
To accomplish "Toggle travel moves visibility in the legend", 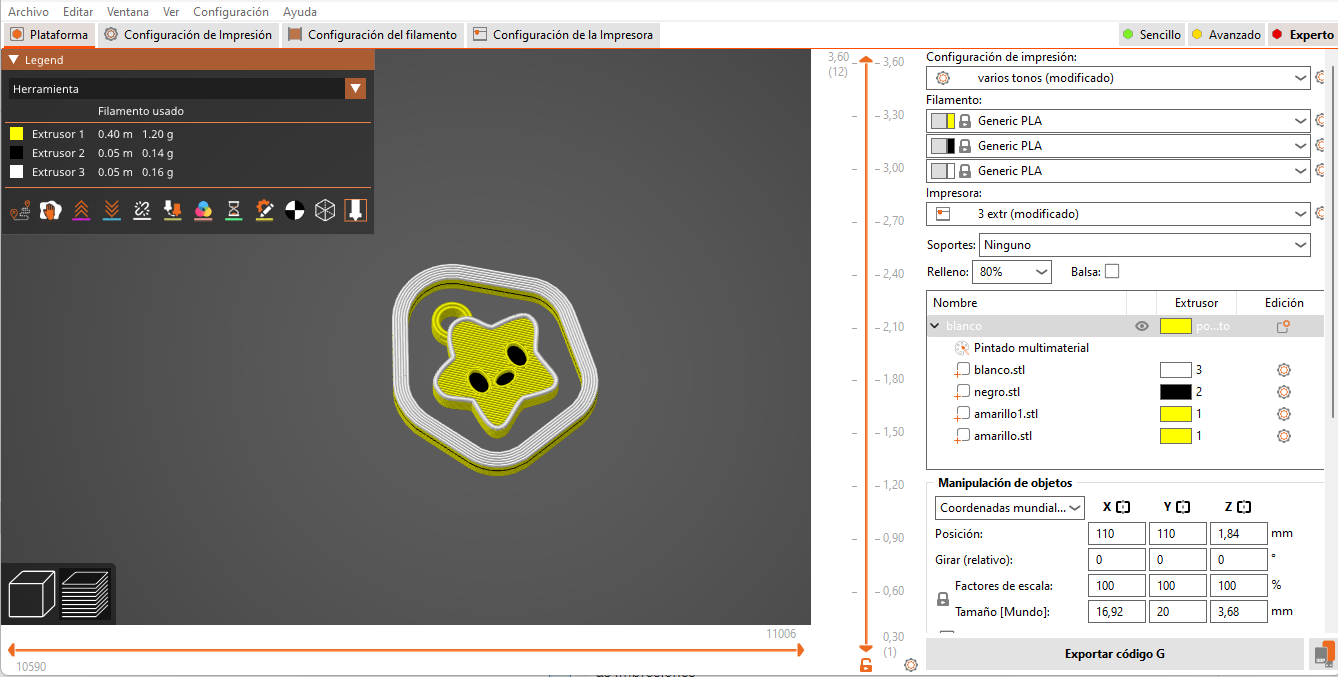I will [x=19, y=210].
